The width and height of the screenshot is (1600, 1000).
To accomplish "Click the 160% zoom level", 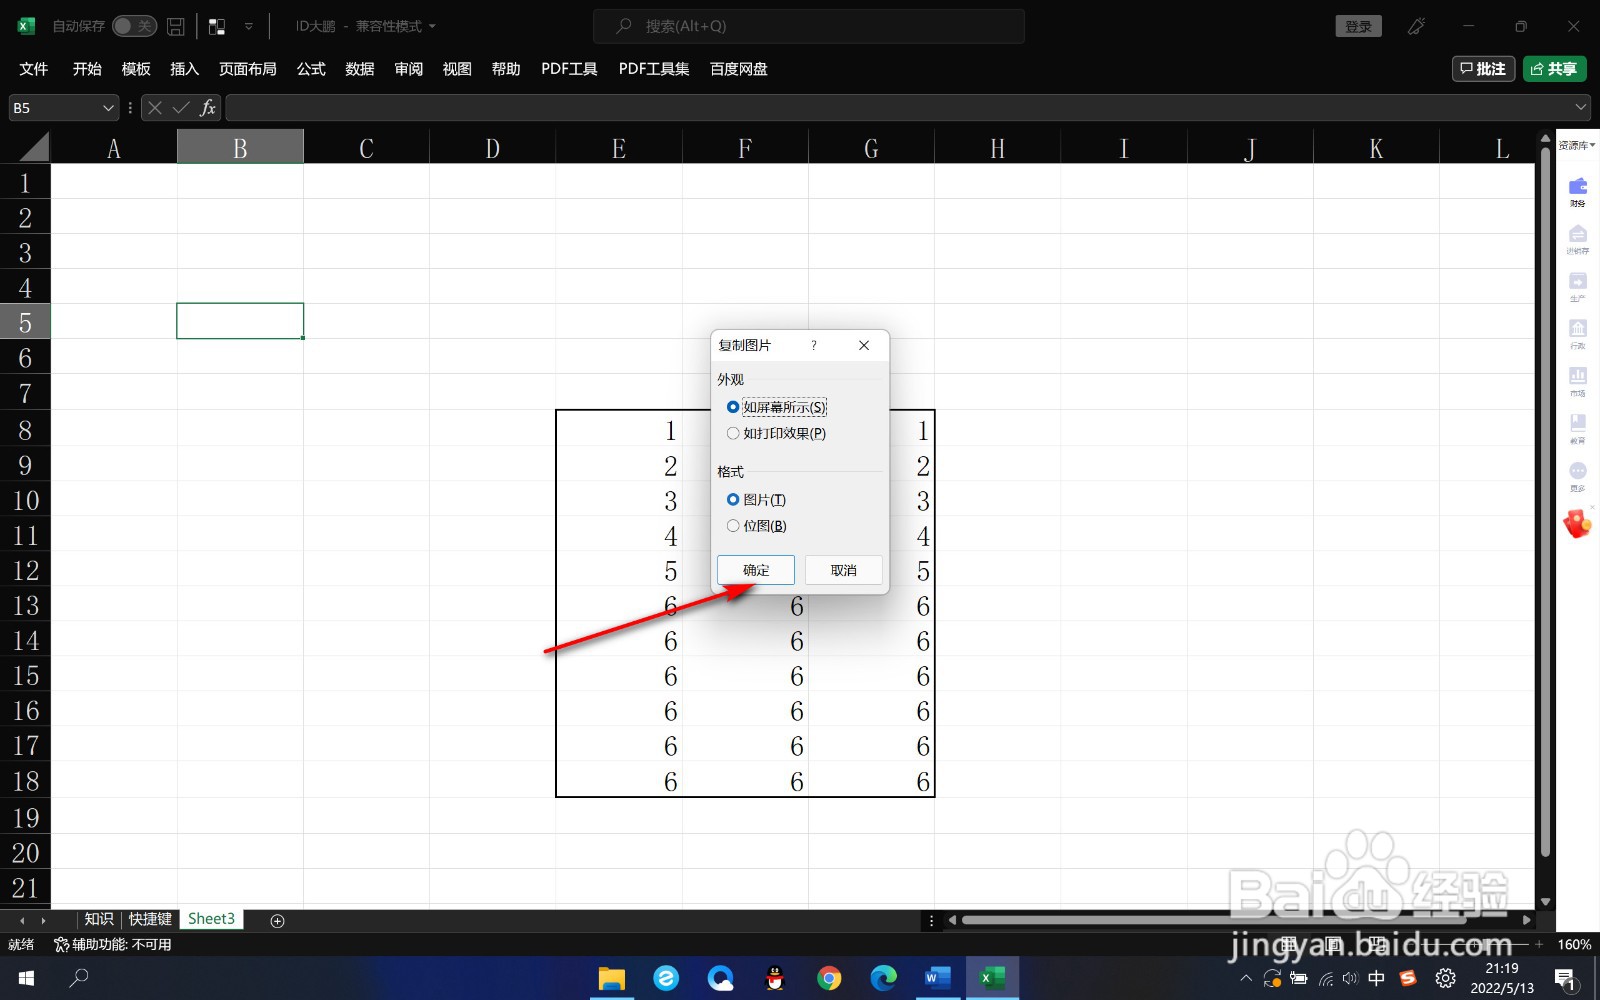I will click(1574, 944).
